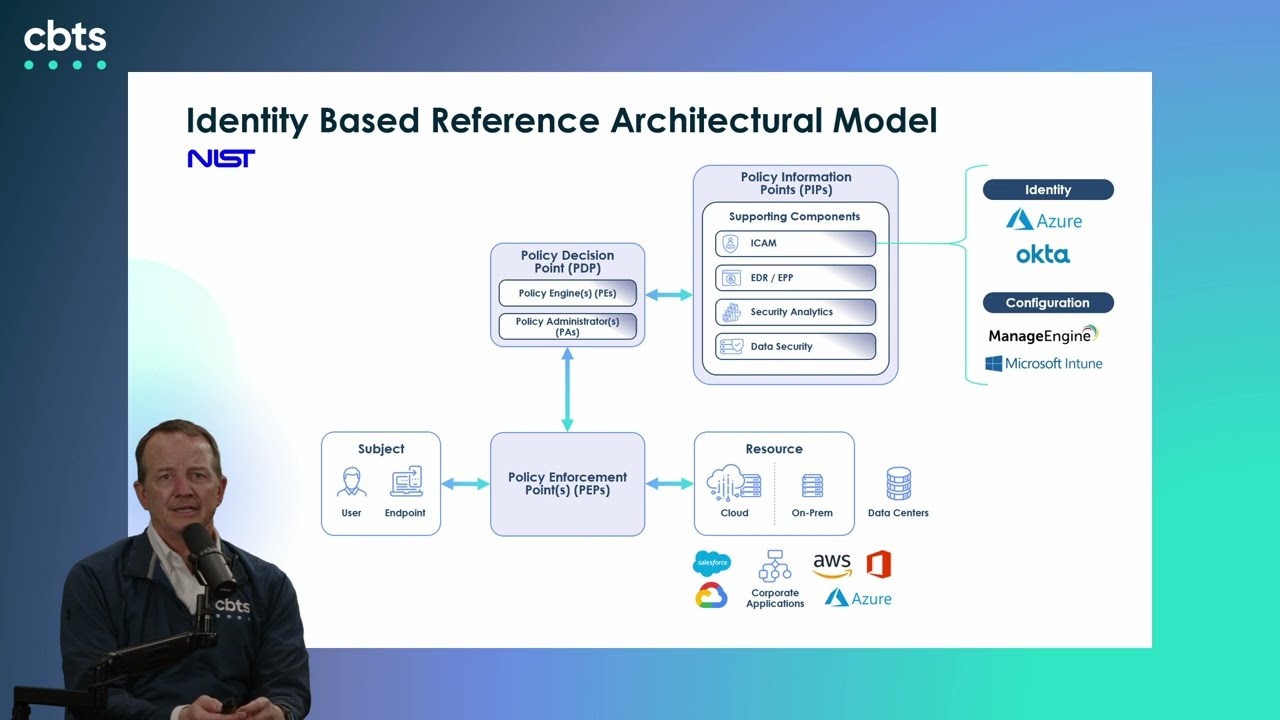Click the On-Prem server icon
Image resolution: width=1280 pixels, height=720 pixels.
[812, 486]
